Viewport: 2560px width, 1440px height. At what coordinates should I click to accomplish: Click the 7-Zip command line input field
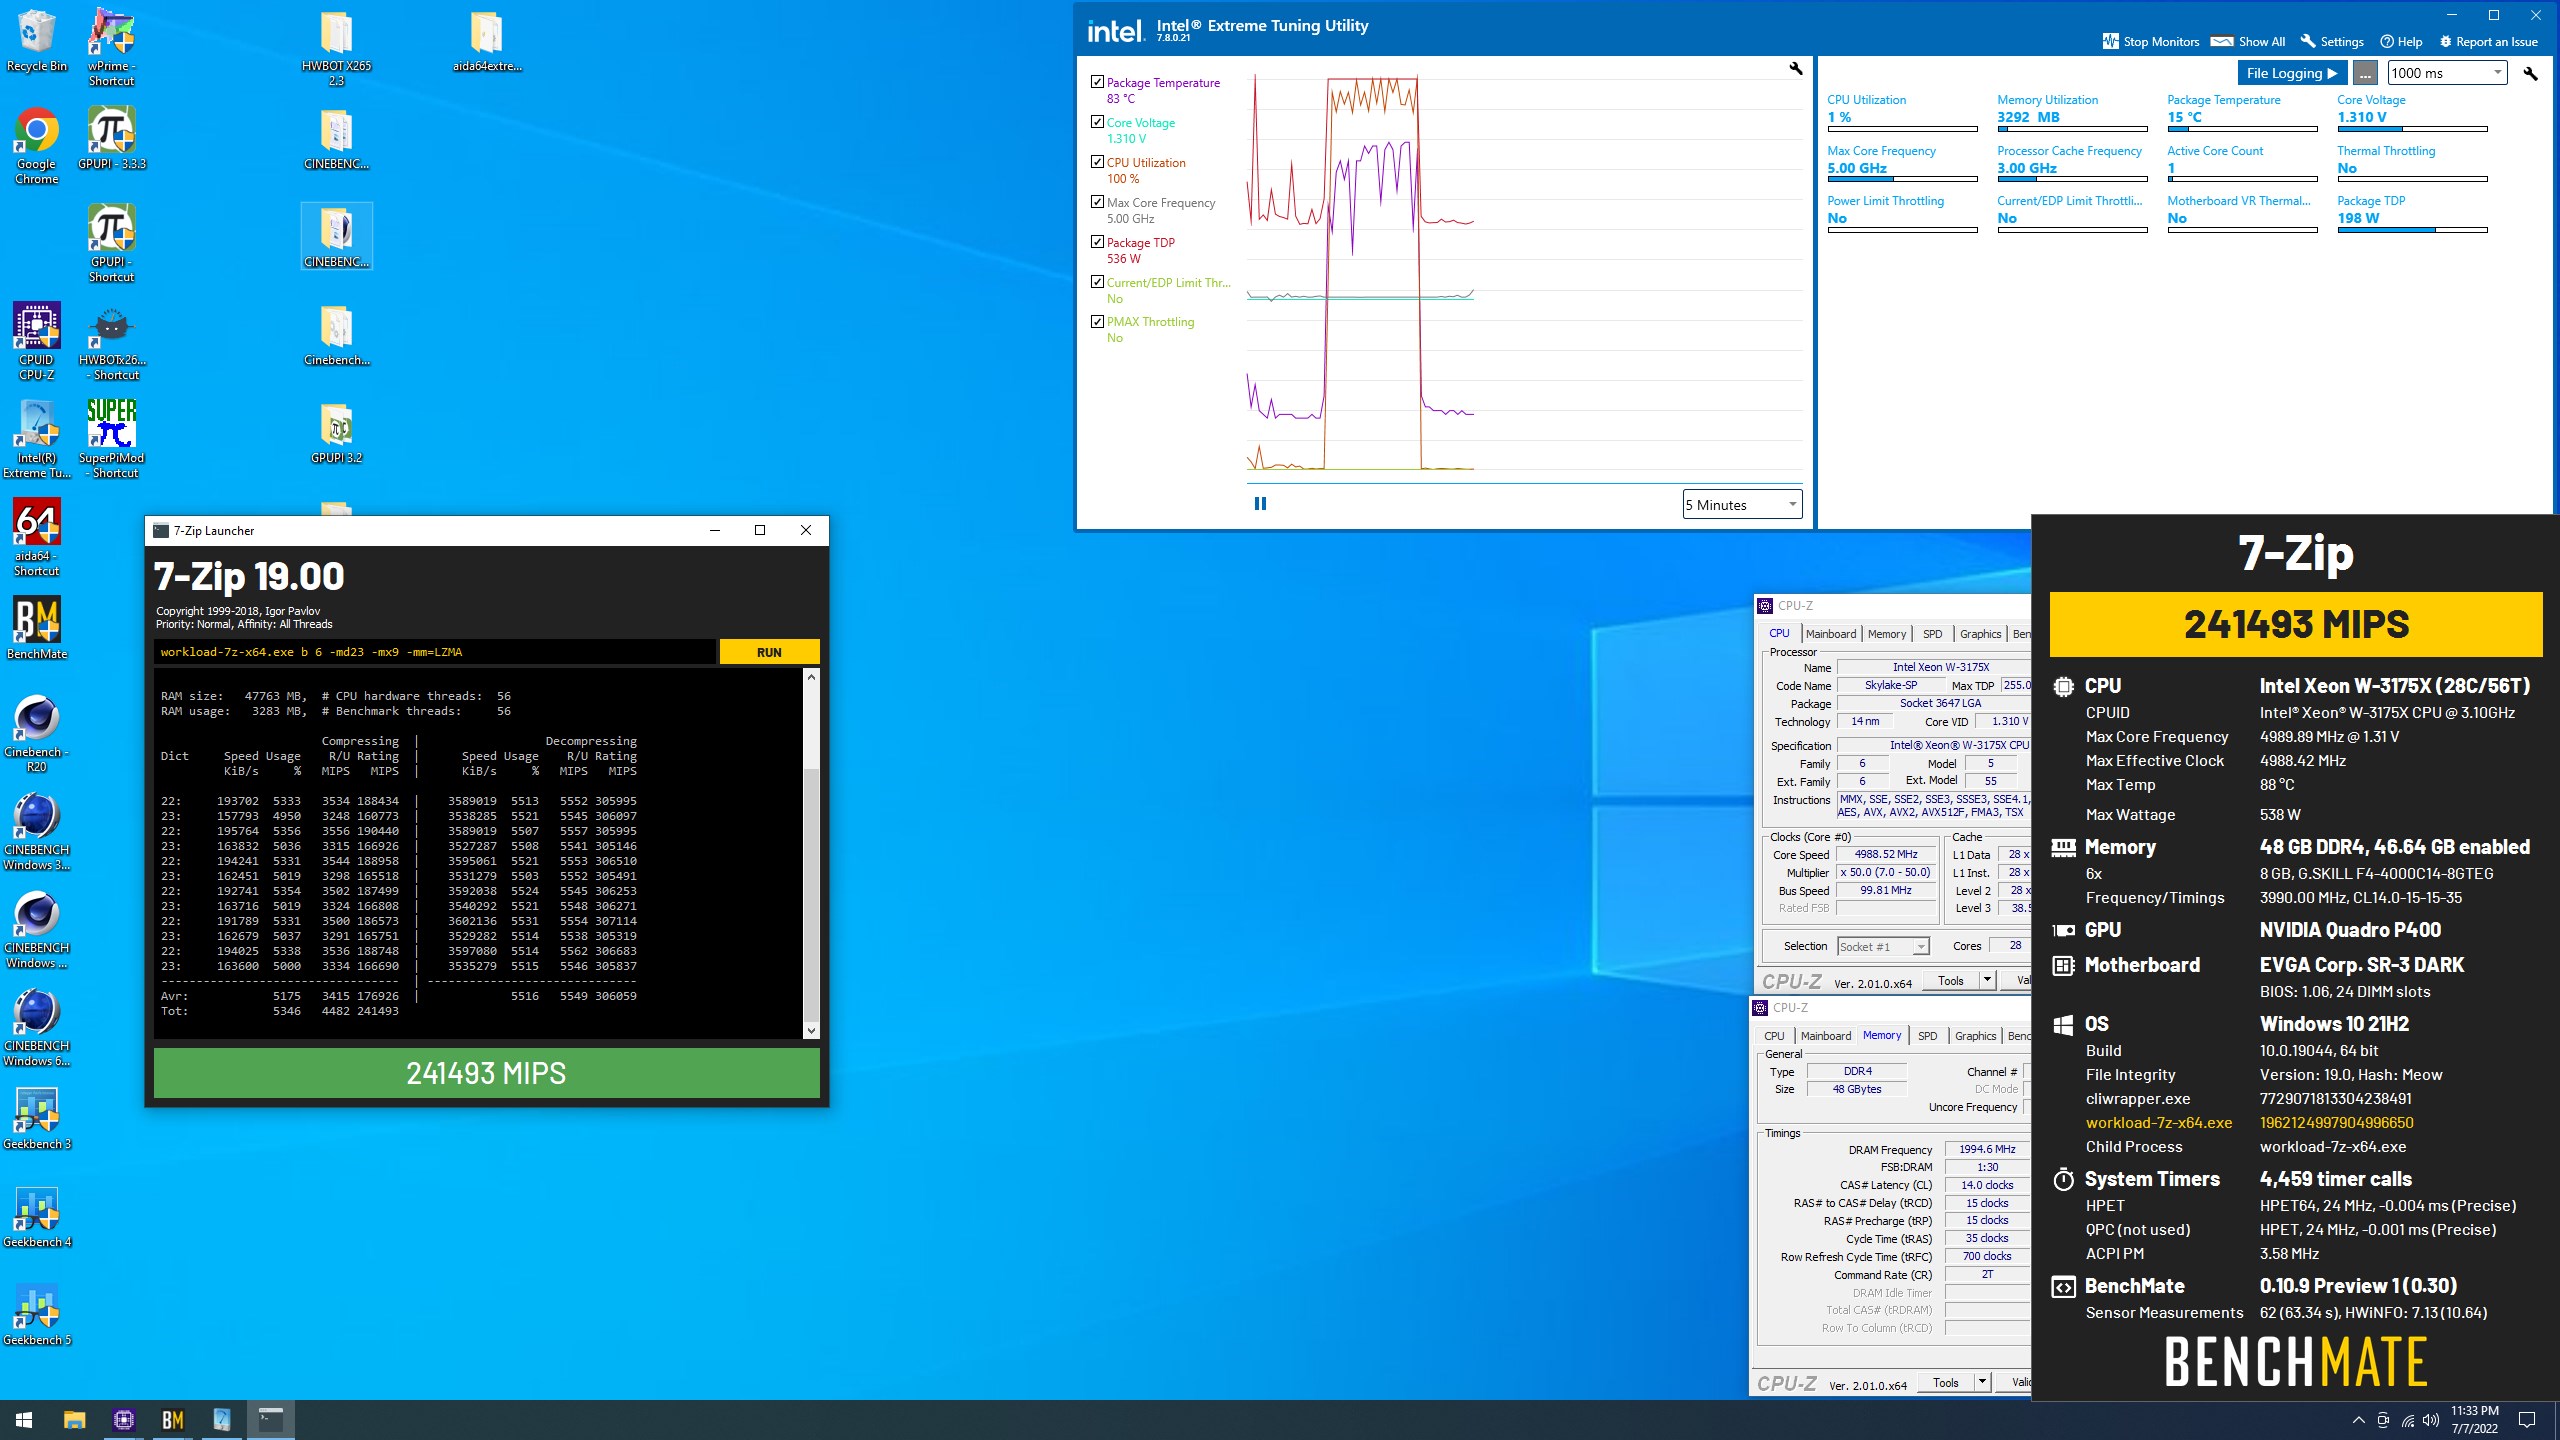435,652
